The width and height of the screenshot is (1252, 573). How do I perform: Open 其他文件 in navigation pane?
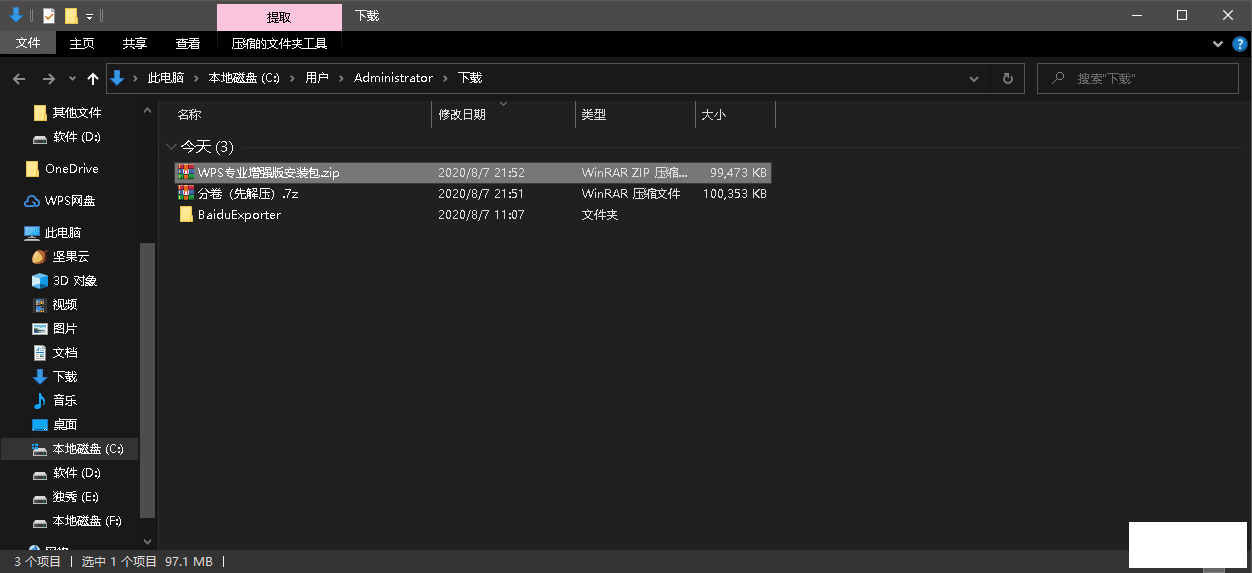coord(76,113)
